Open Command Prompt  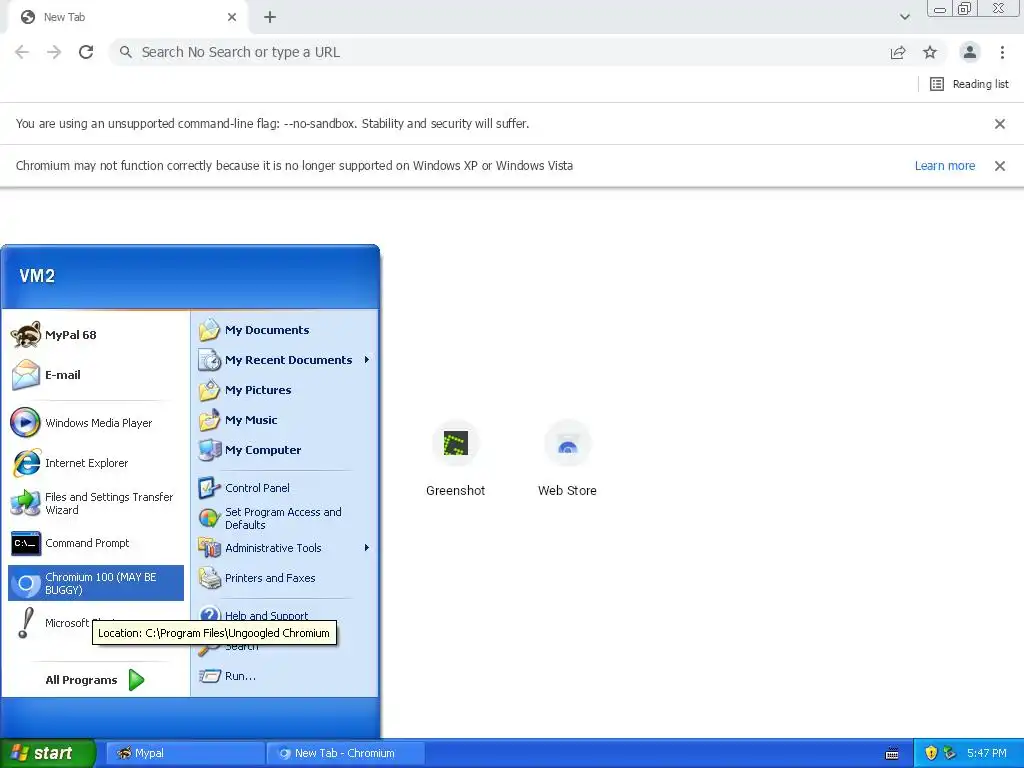[96, 543]
